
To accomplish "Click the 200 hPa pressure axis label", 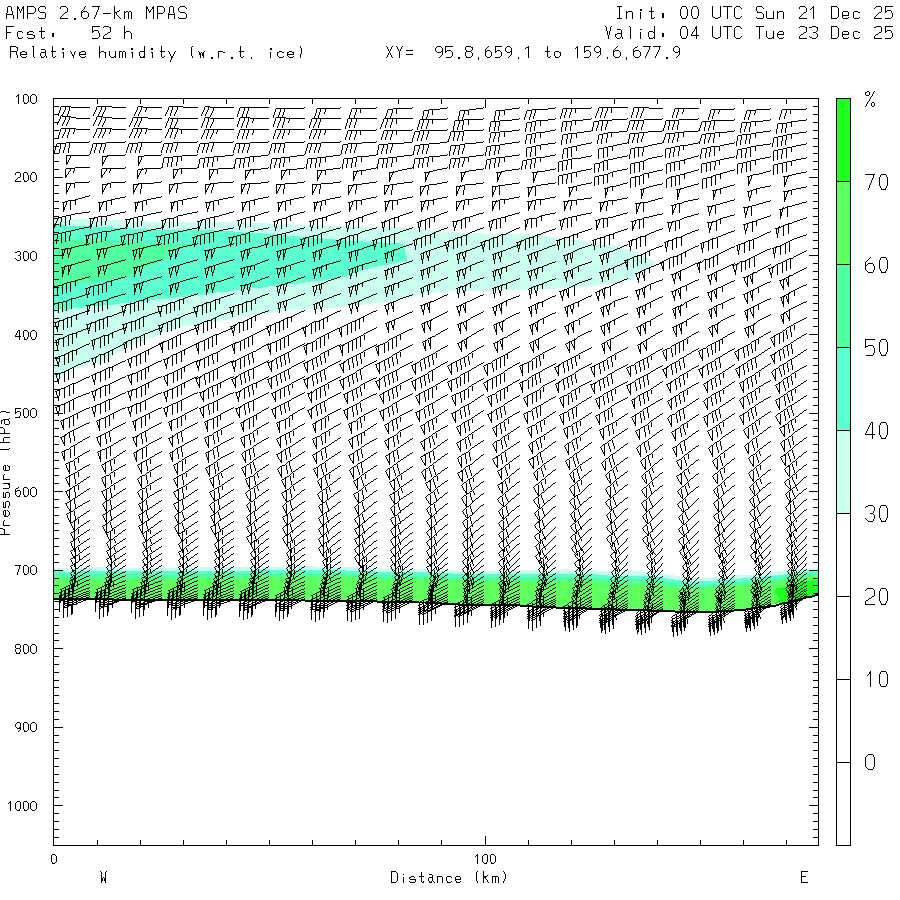I will (26, 177).
